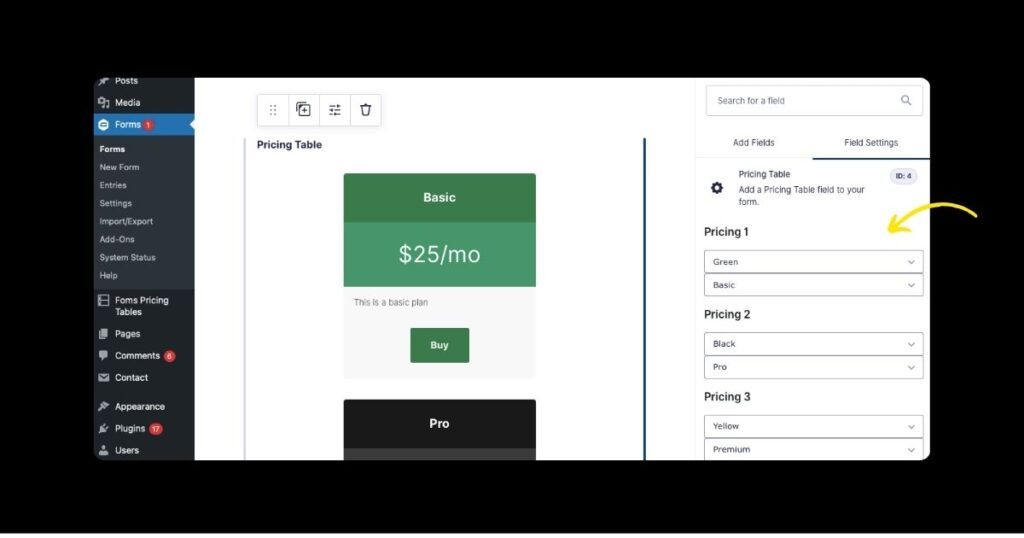Click the Media sidebar icon
Image resolution: width=1024 pixels, height=538 pixels.
(103, 103)
